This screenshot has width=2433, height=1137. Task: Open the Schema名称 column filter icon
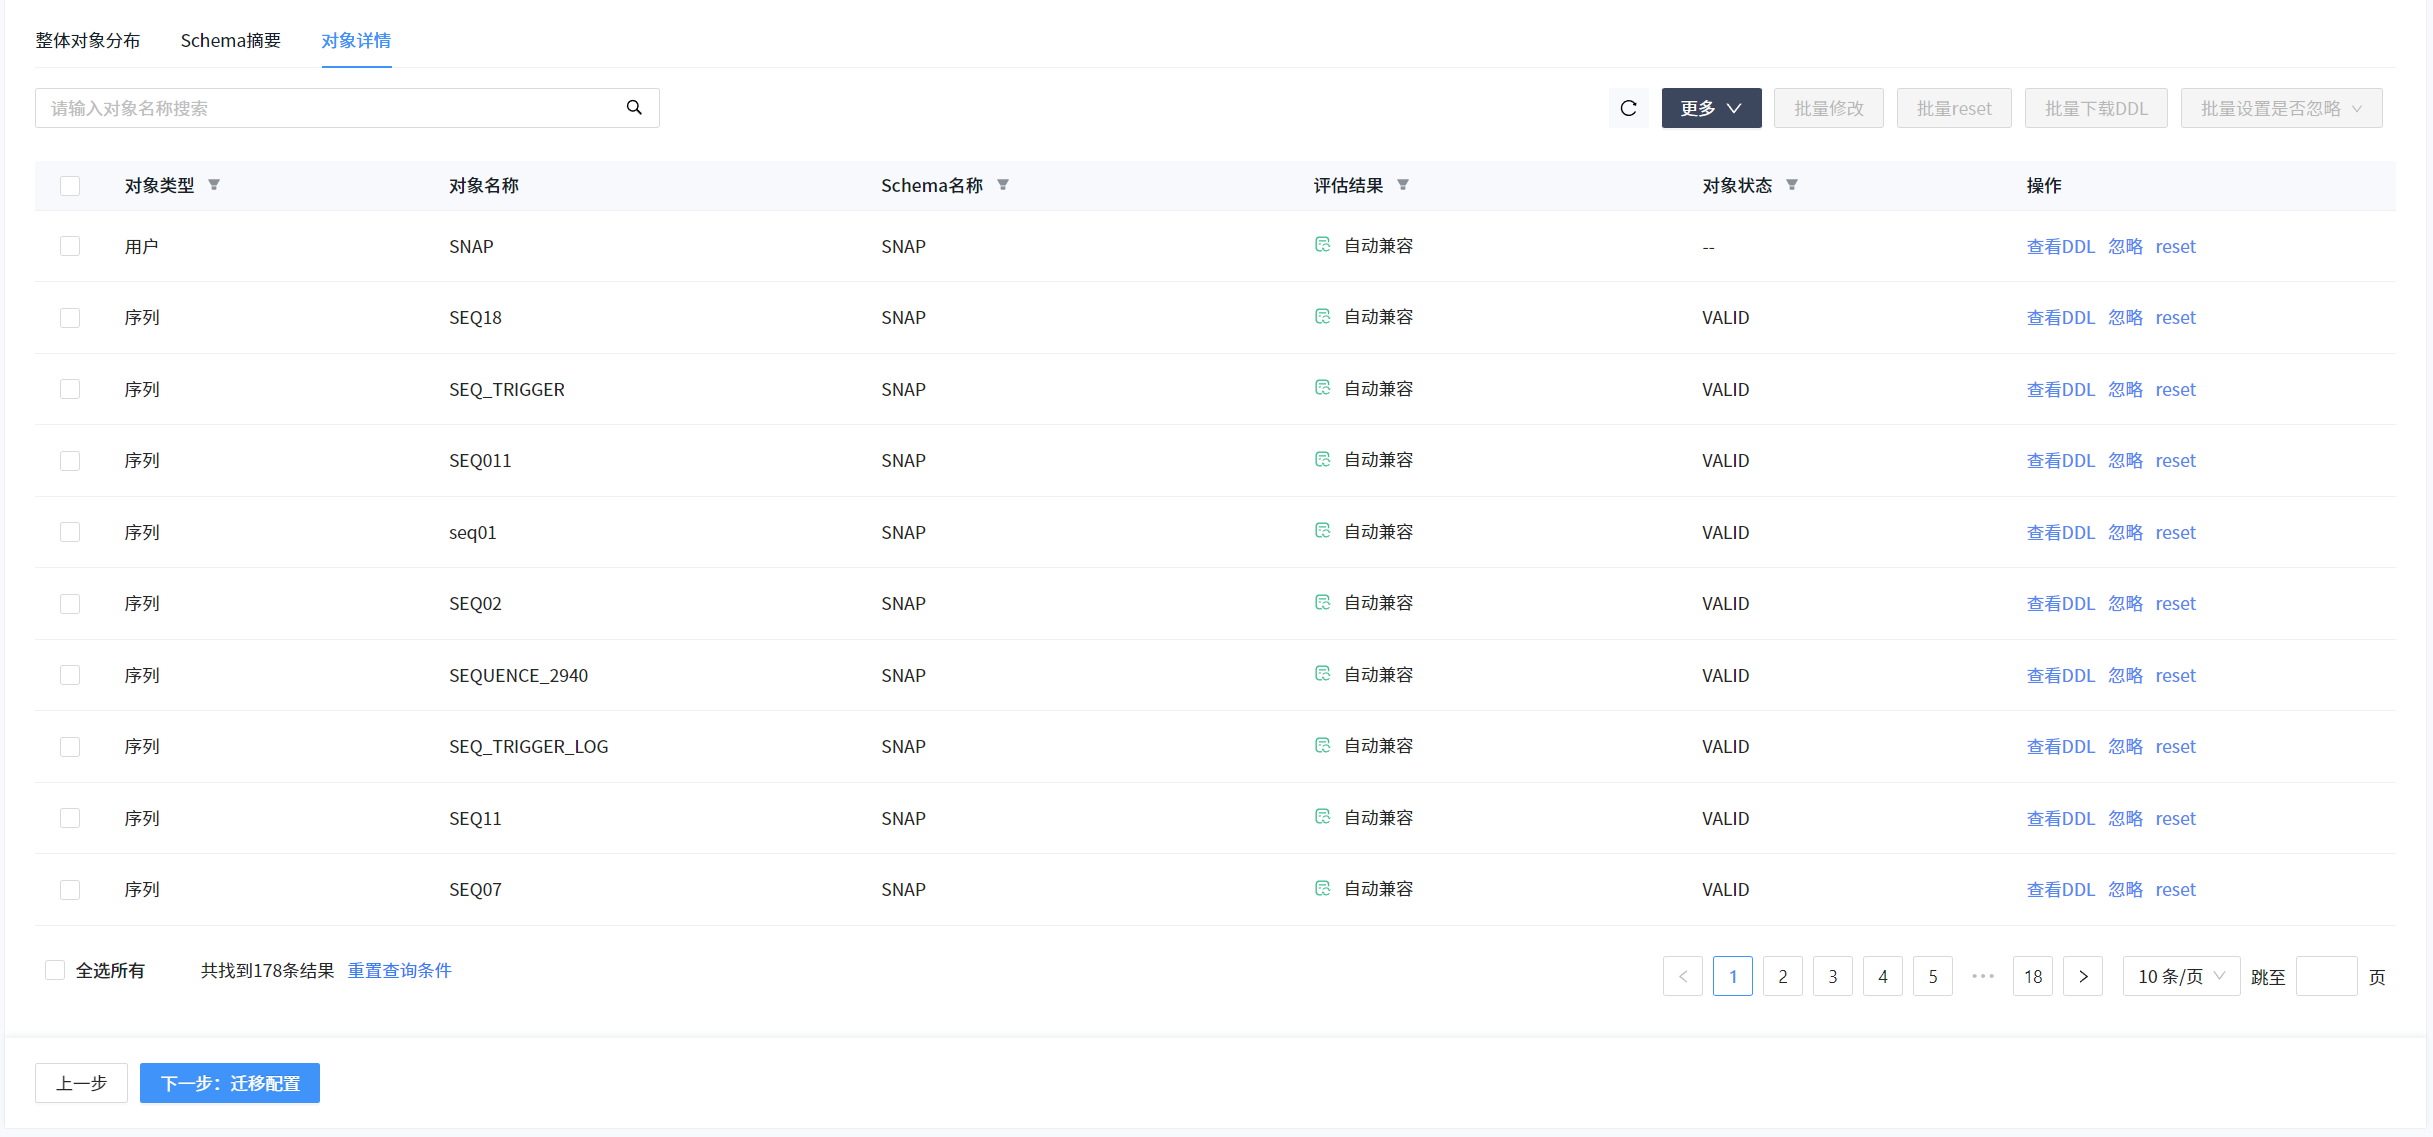[x=1003, y=185]
